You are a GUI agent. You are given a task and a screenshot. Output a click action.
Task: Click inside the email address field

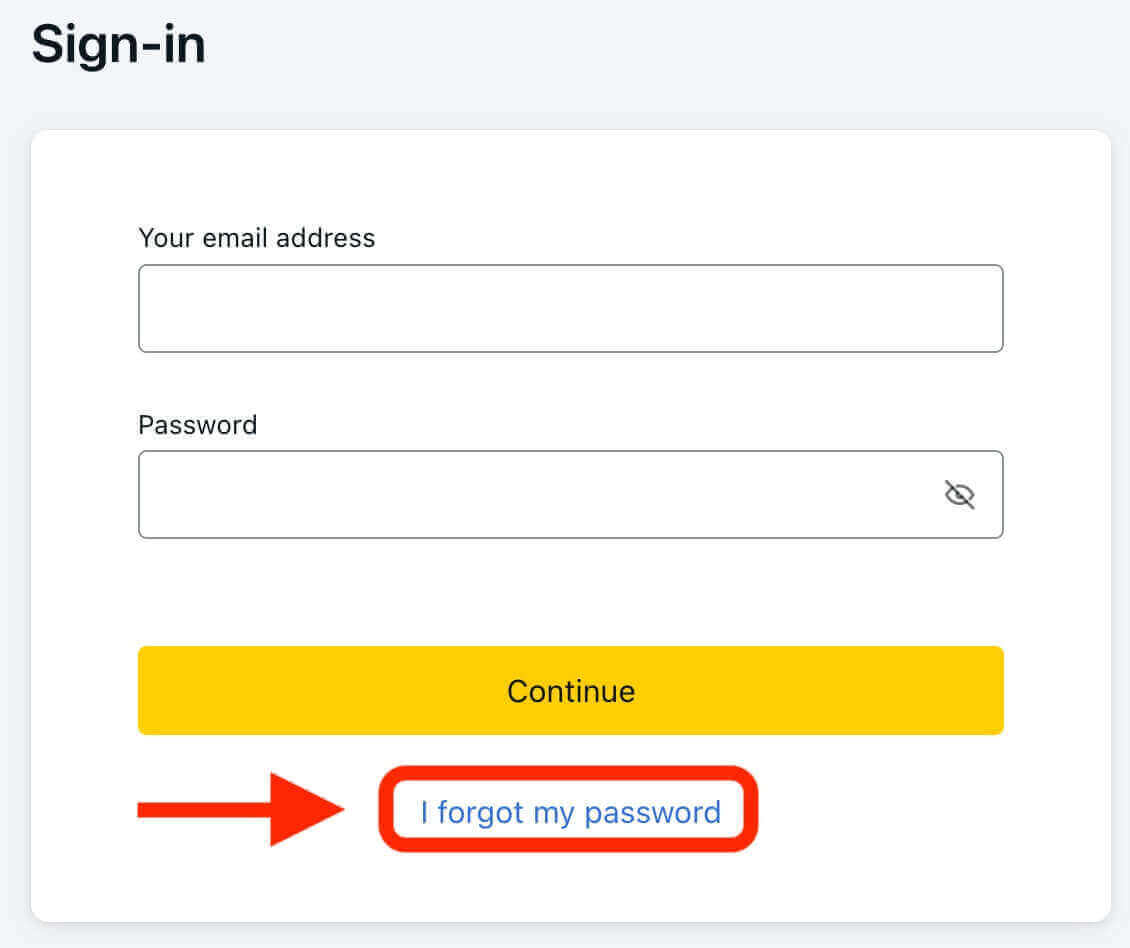[x=570, y=308]
